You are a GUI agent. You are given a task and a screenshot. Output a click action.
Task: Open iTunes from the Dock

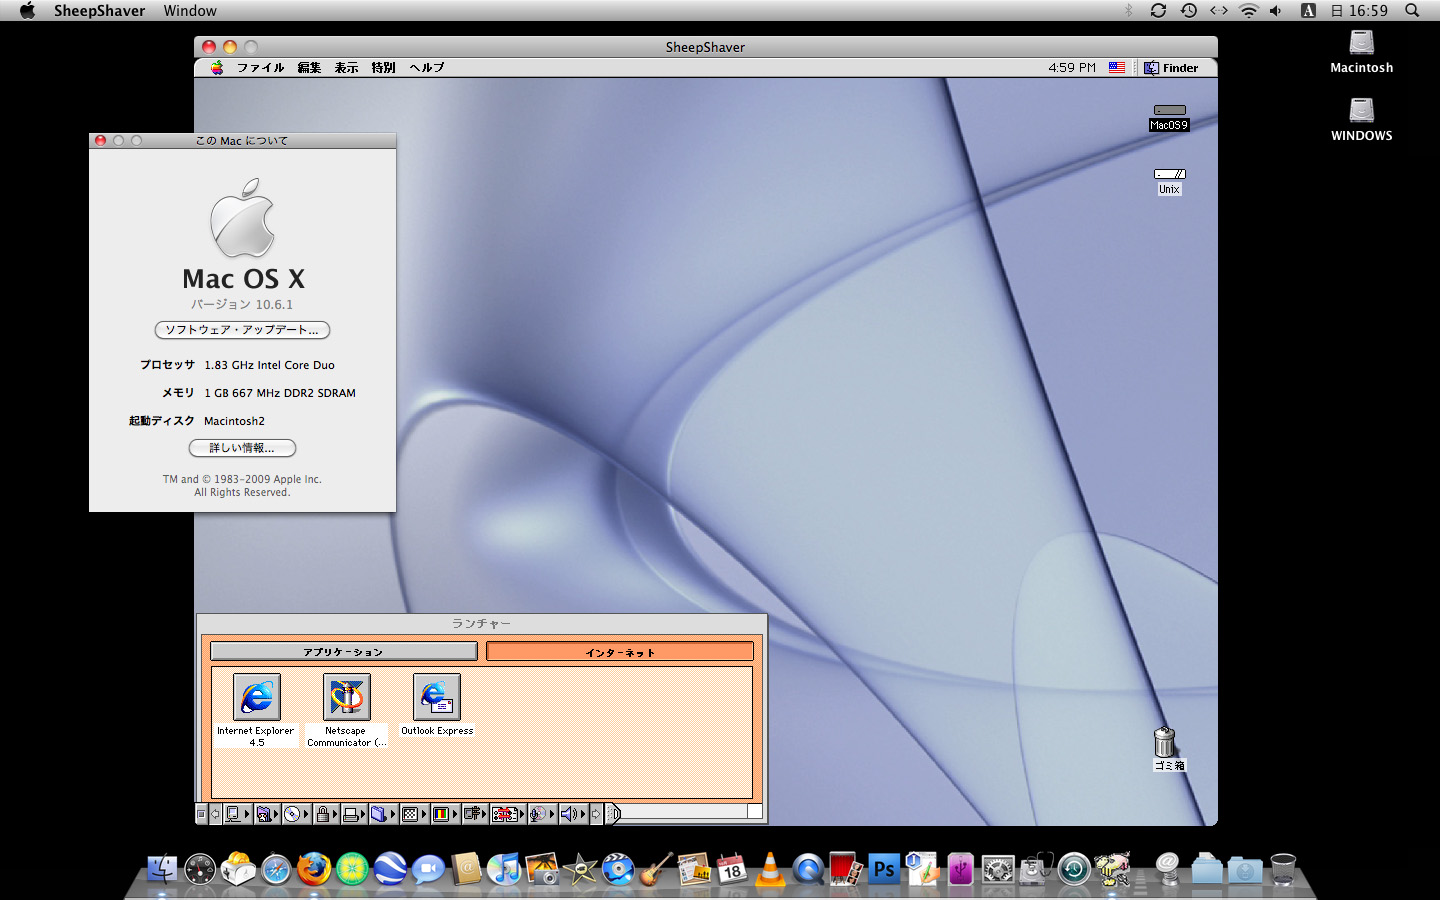click(505, 869)
